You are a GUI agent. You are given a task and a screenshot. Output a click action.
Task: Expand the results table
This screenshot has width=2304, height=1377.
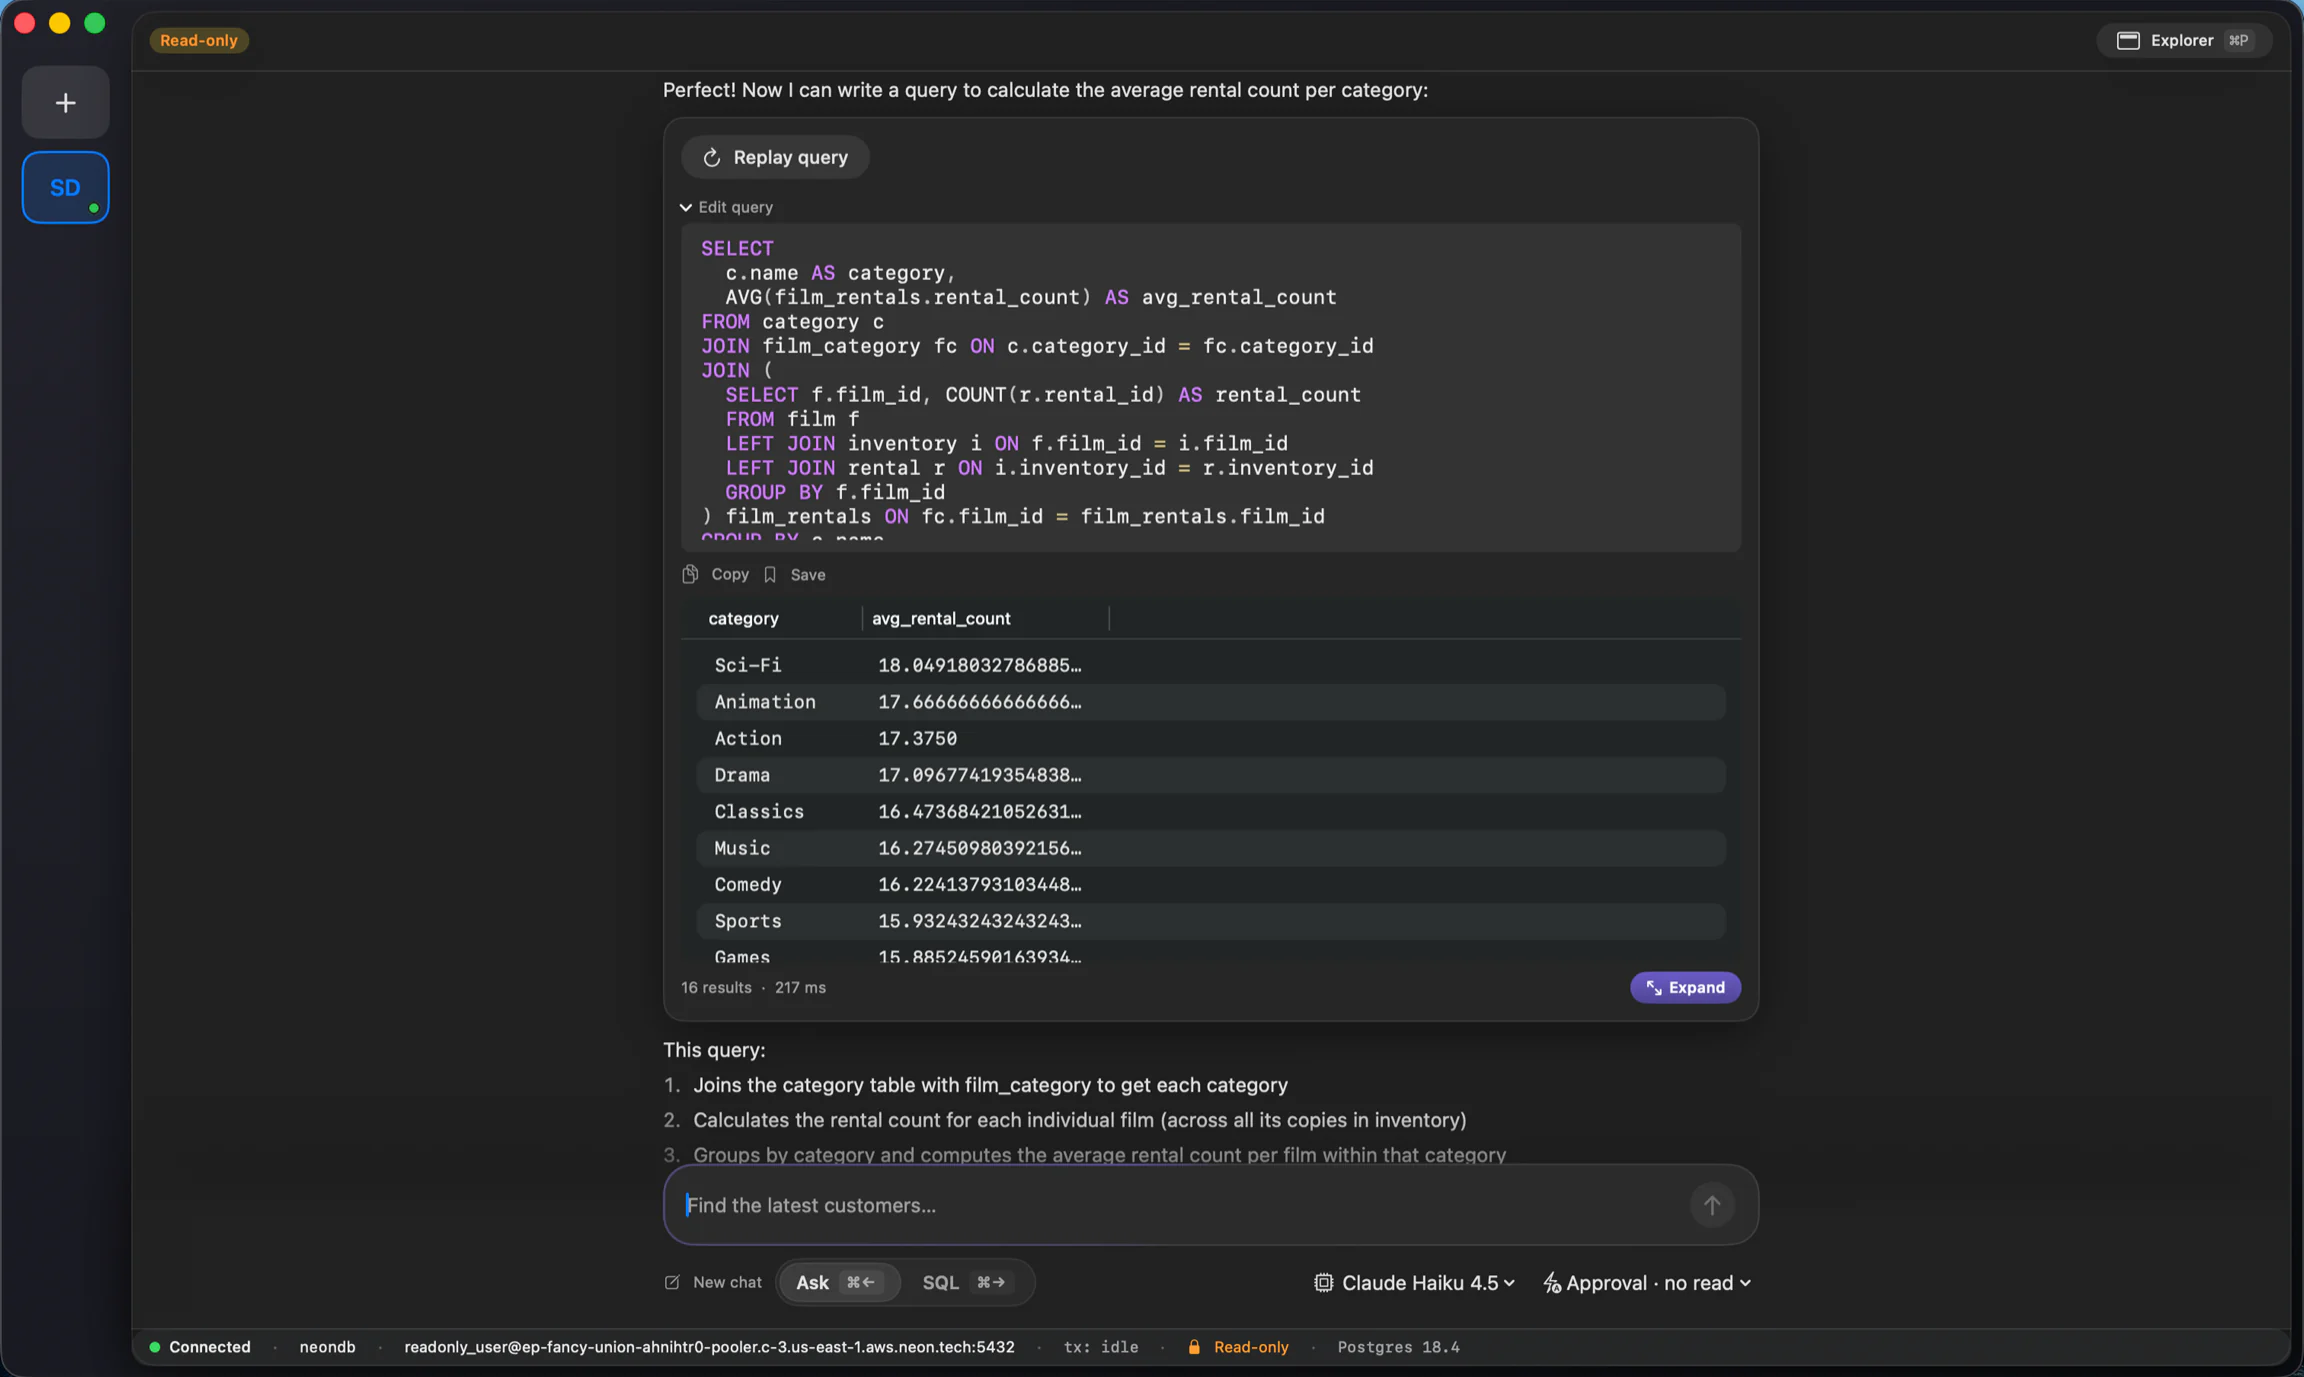1685,987
